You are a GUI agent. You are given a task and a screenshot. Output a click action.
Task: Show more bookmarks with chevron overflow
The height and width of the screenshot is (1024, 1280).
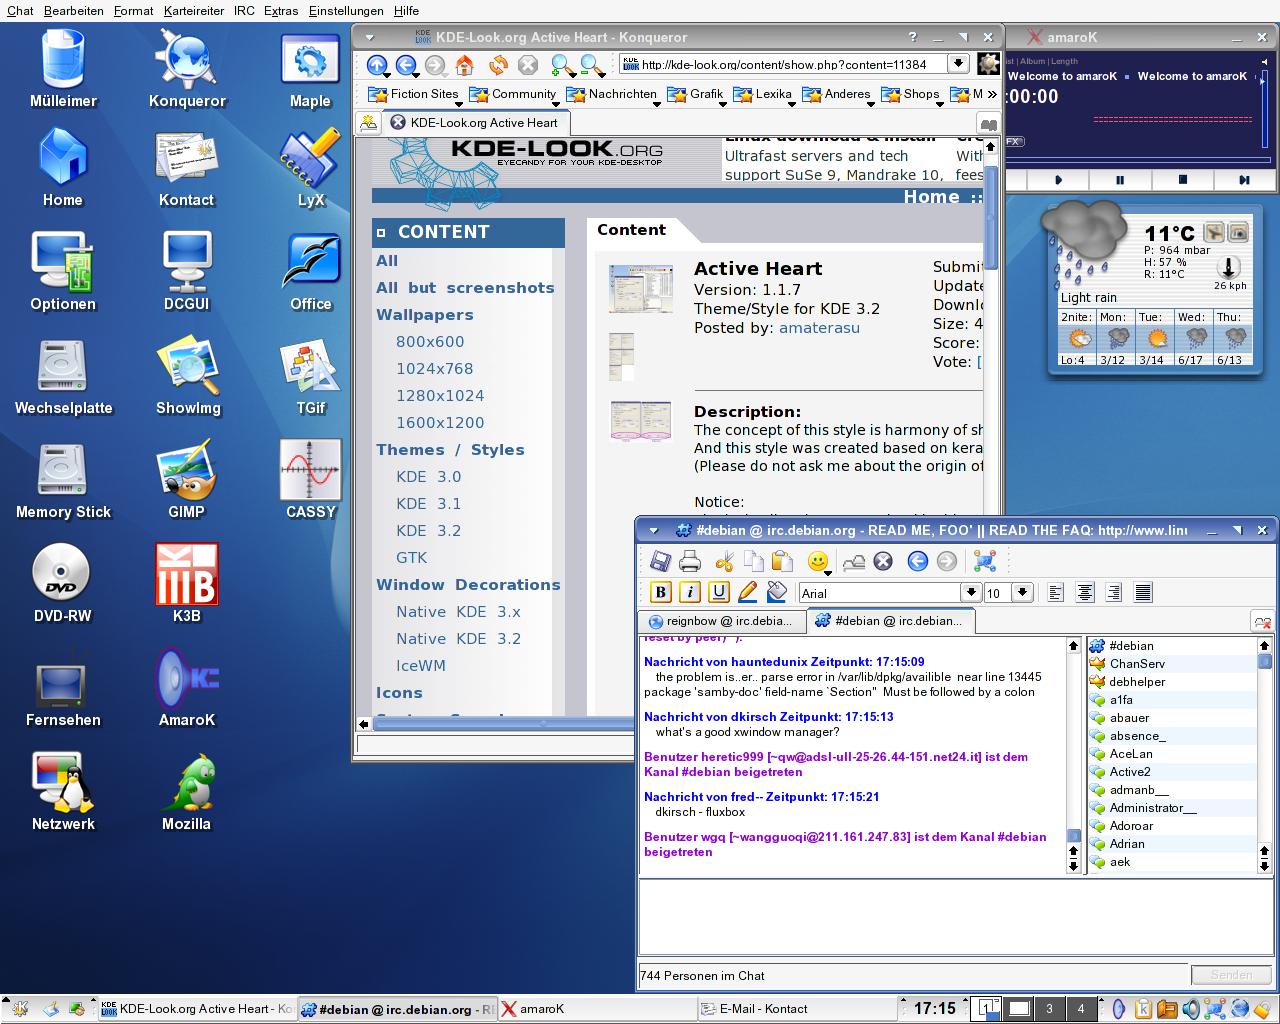991,94
